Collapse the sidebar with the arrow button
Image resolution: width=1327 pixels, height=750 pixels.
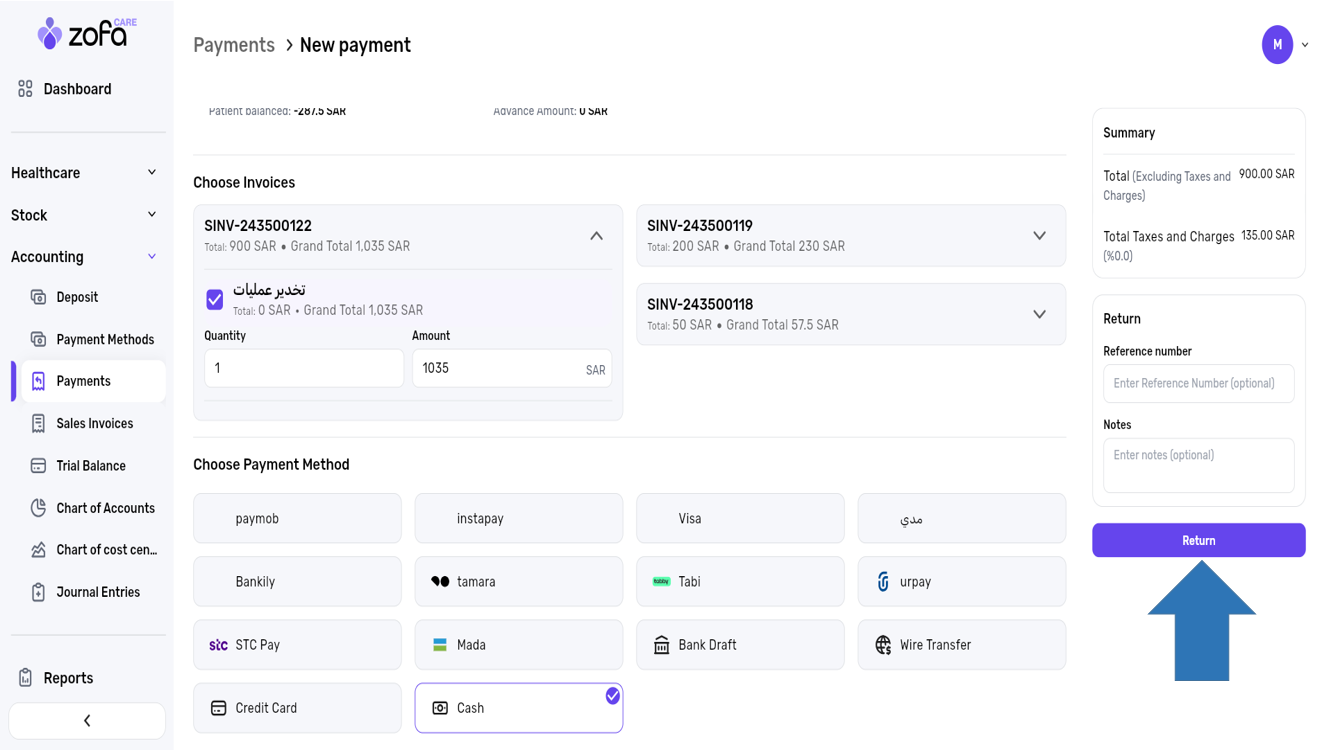[x=87, y=721]
